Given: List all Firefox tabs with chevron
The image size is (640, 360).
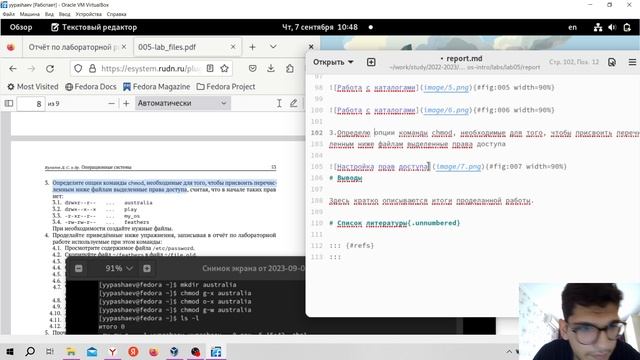Looking at the screenshot, I should tap(273, 47).
